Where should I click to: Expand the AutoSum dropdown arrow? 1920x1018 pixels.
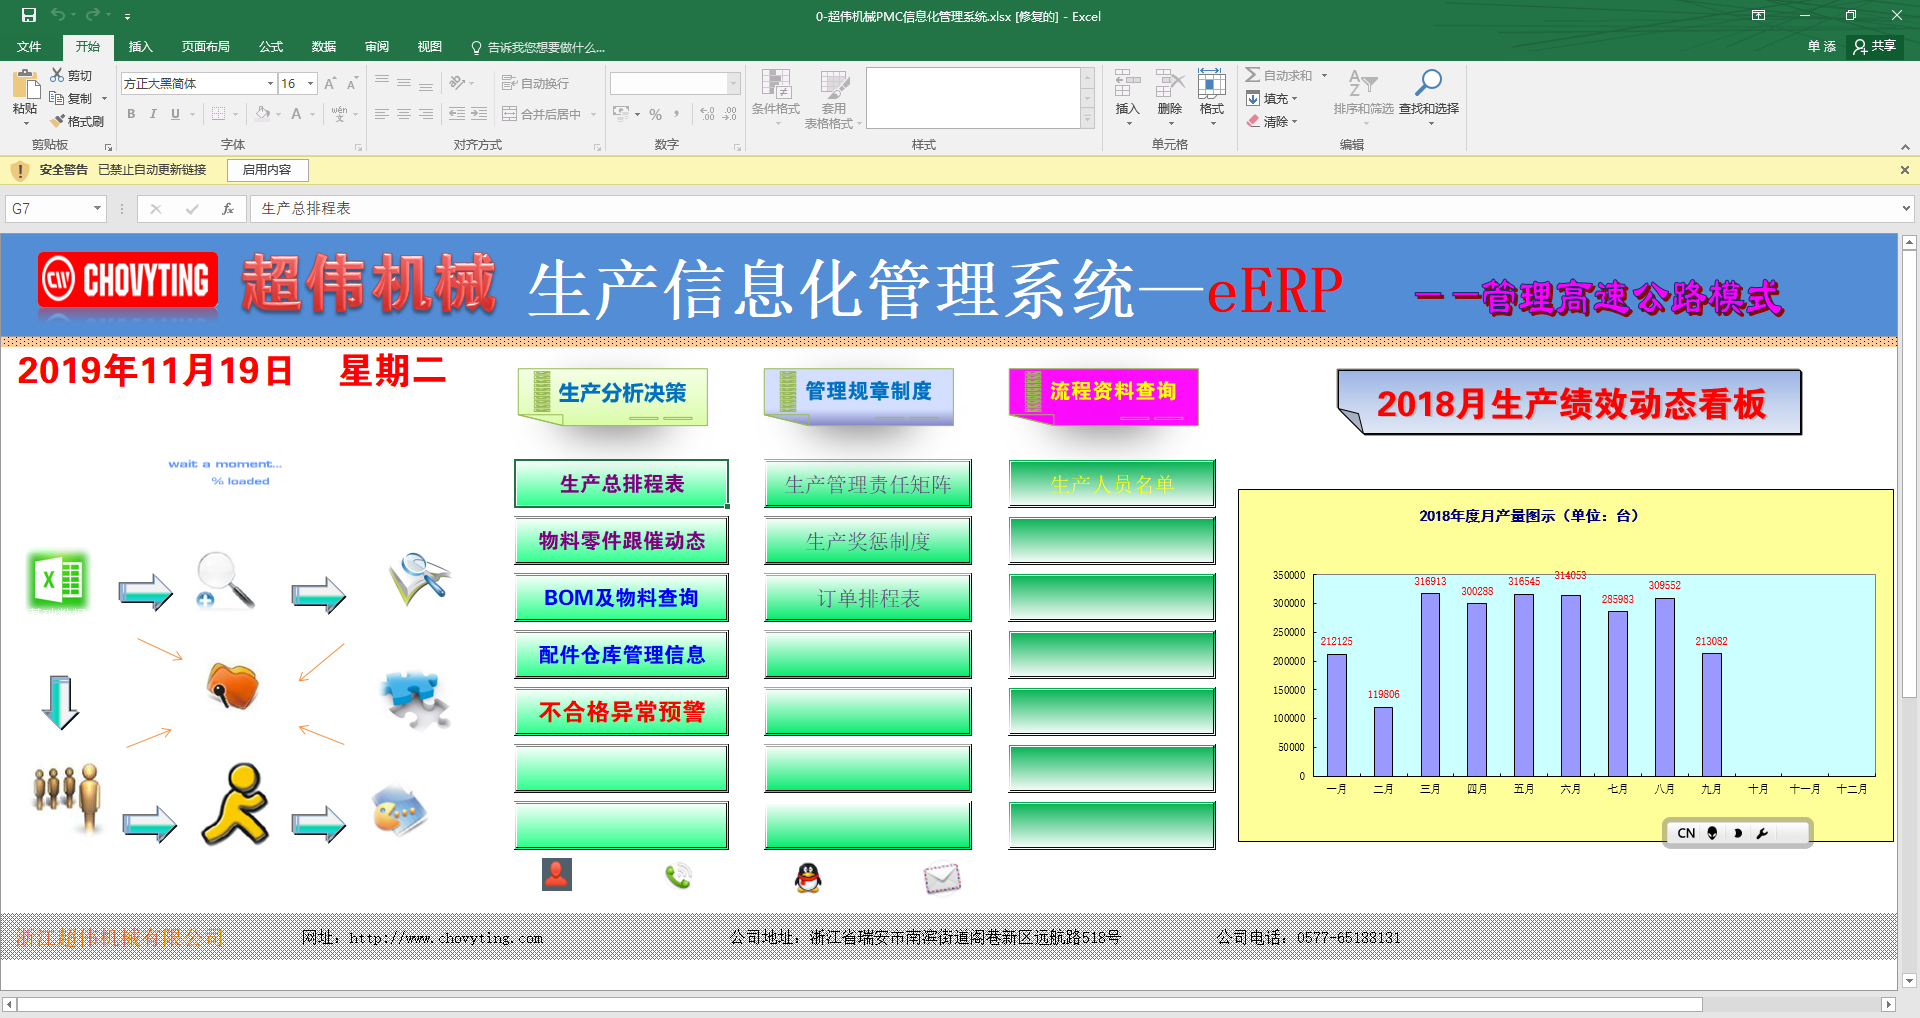pyautogui.click(x=1324, y=76)
